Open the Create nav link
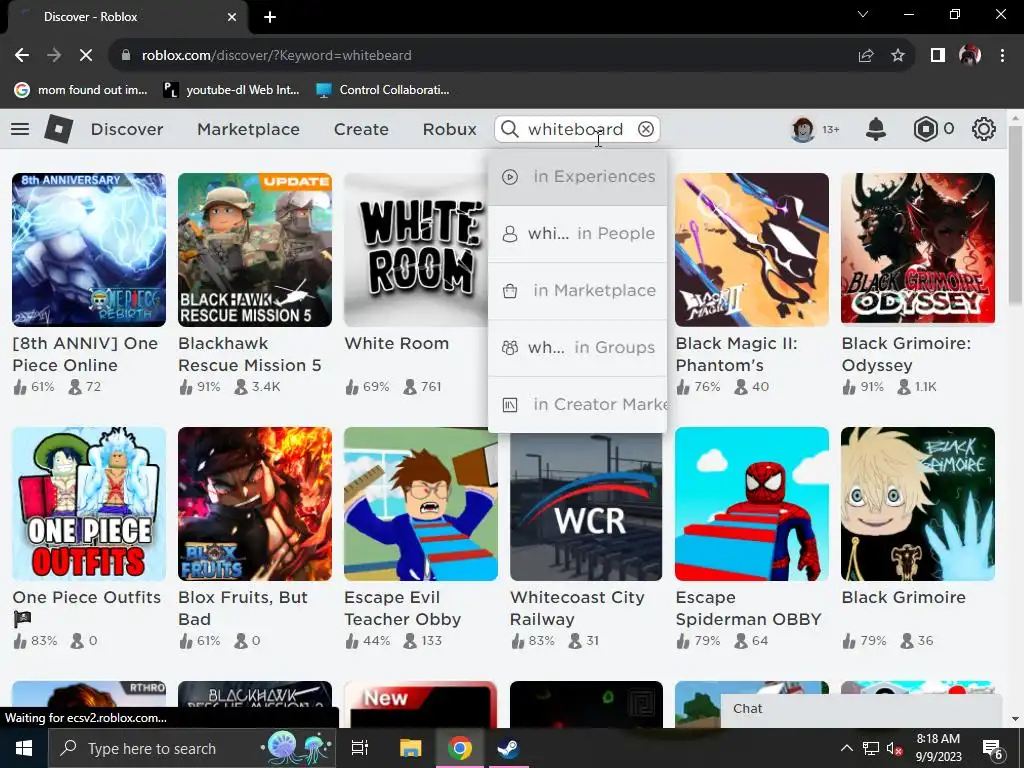Viewport: 1024px width, 768px height. 361,129
